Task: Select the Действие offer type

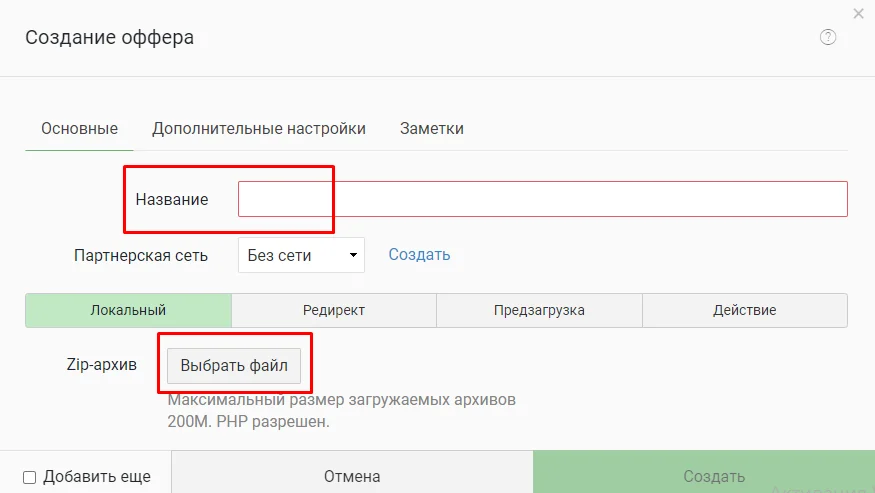Action: (x=744, y=310)
